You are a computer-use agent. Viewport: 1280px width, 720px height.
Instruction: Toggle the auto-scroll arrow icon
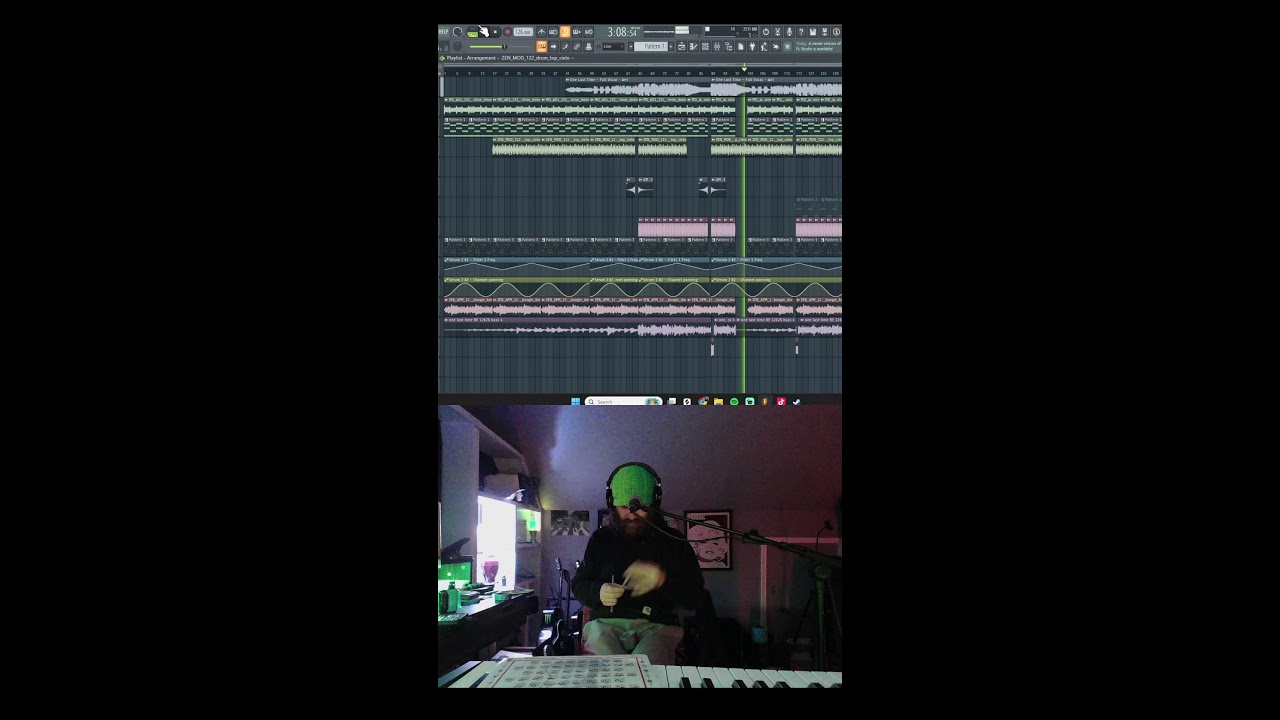tap(554, 46)
